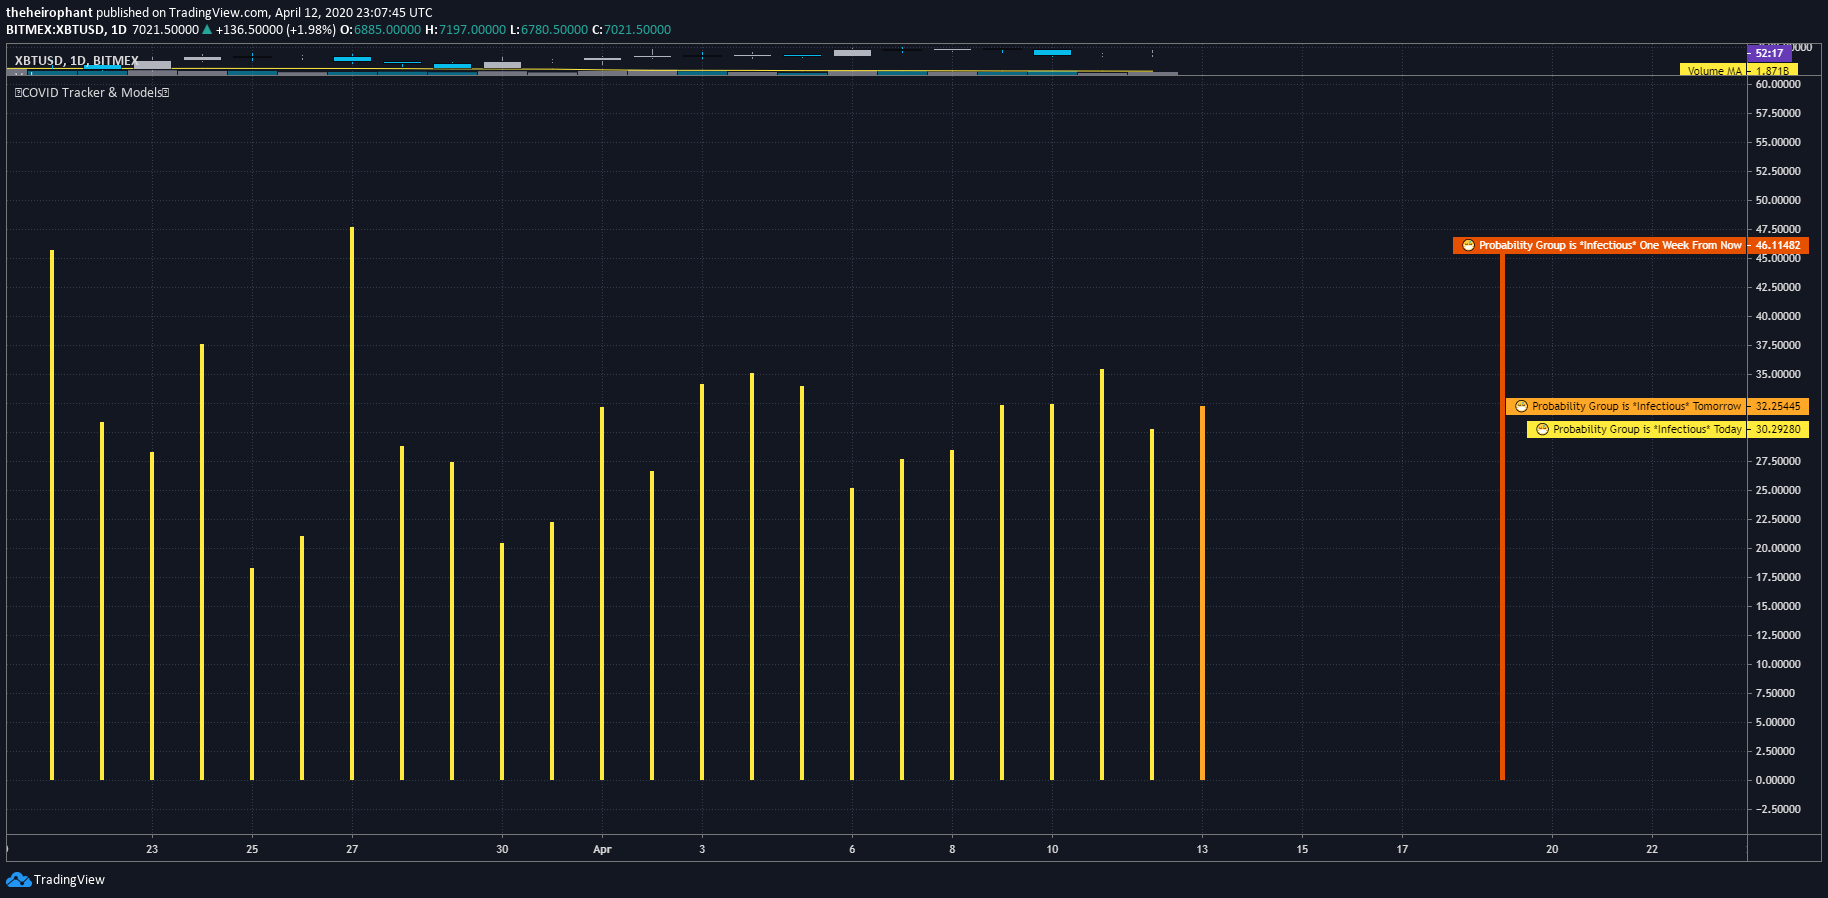Click the −2.50000 value on price scale

tap(1776, 809)
